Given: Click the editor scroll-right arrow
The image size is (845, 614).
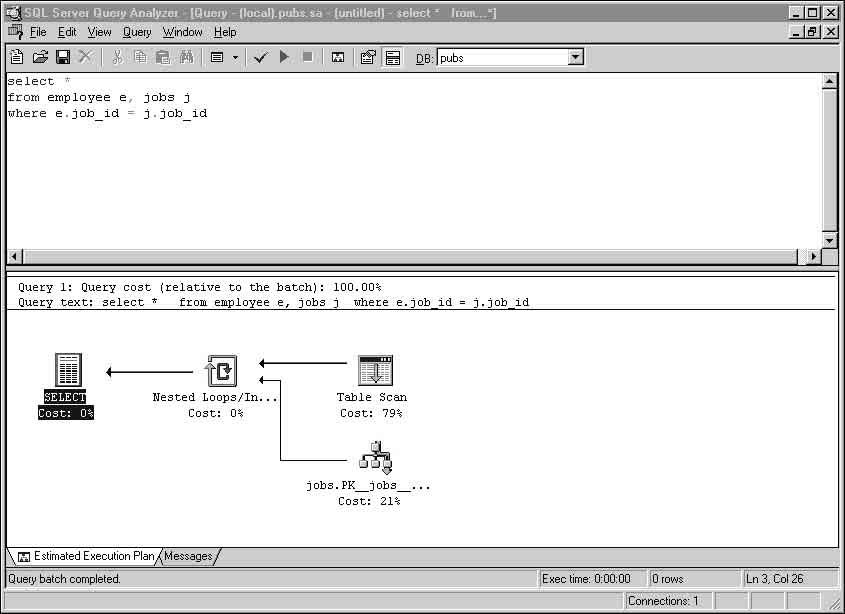Looking at the screenshot, I should (814, 257).
